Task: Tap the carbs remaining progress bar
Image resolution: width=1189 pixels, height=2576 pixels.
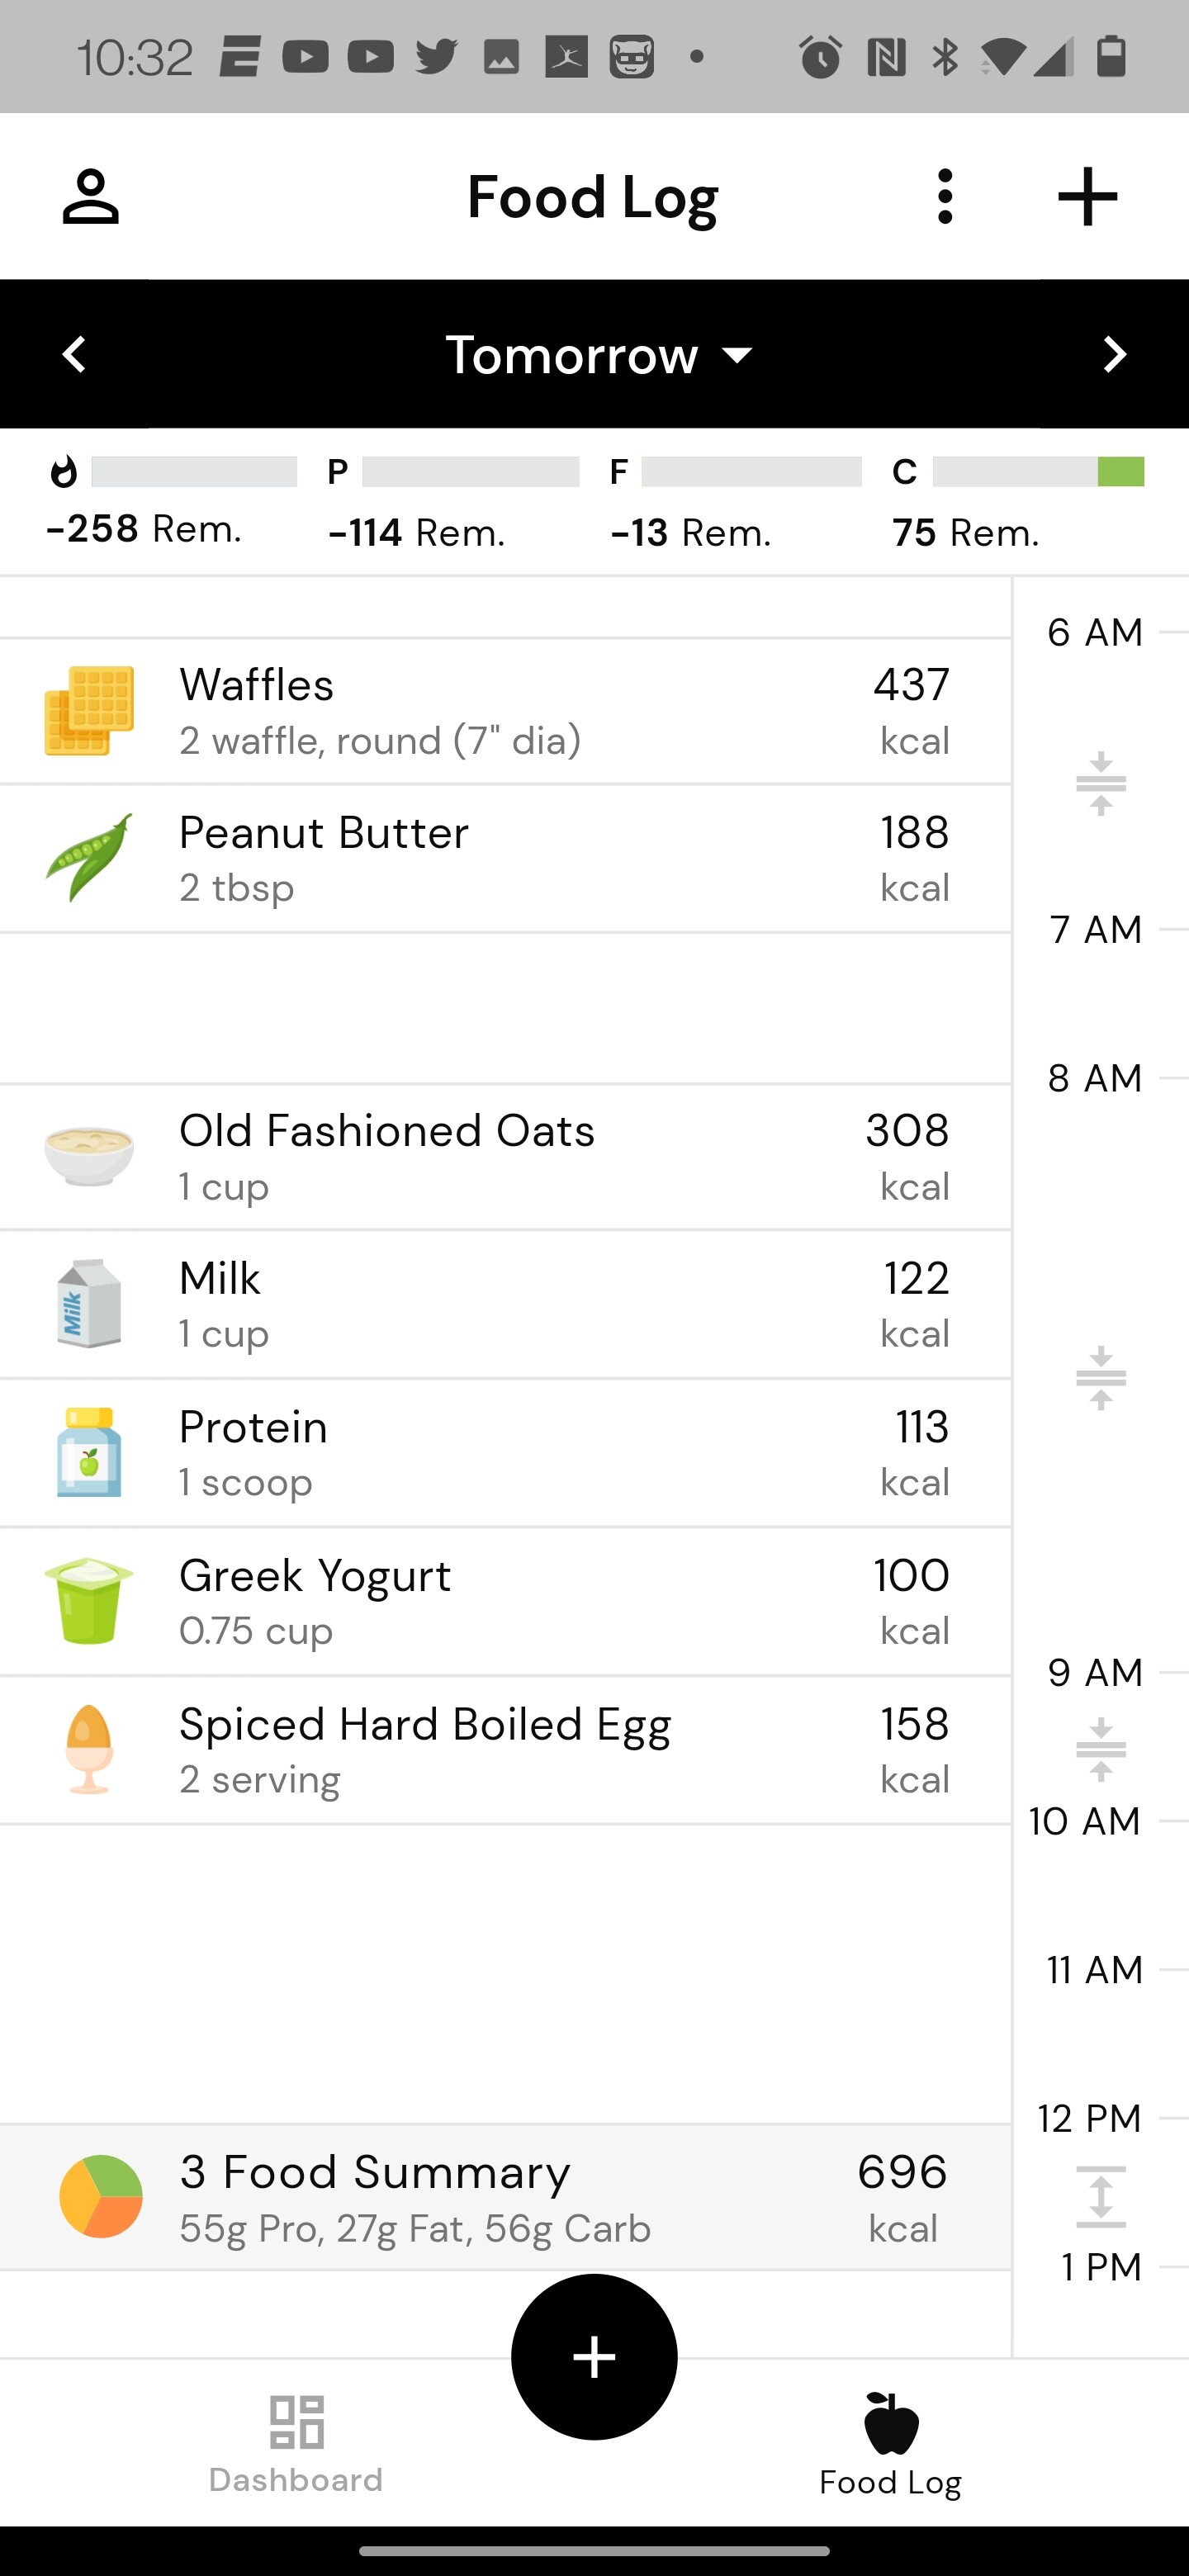Action: [x=1037, y=472]
